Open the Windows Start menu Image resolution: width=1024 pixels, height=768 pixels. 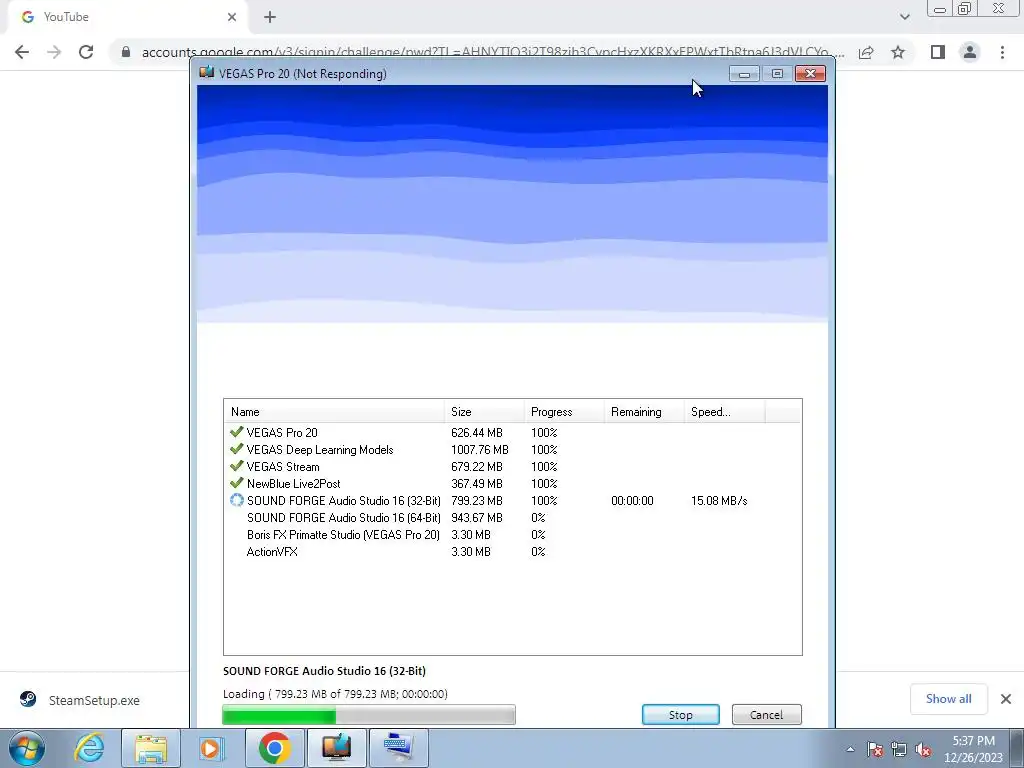click(26, 748)
